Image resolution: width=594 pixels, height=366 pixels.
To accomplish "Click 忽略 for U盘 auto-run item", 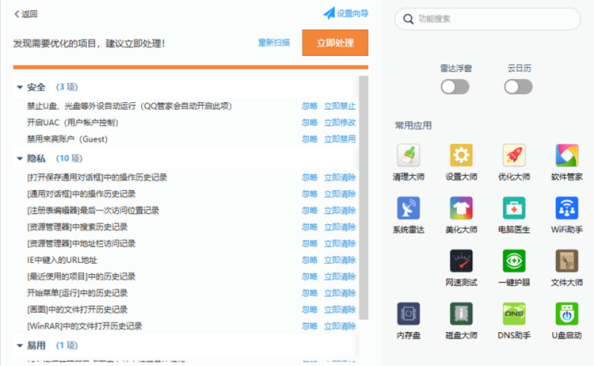I will (310, 106).
